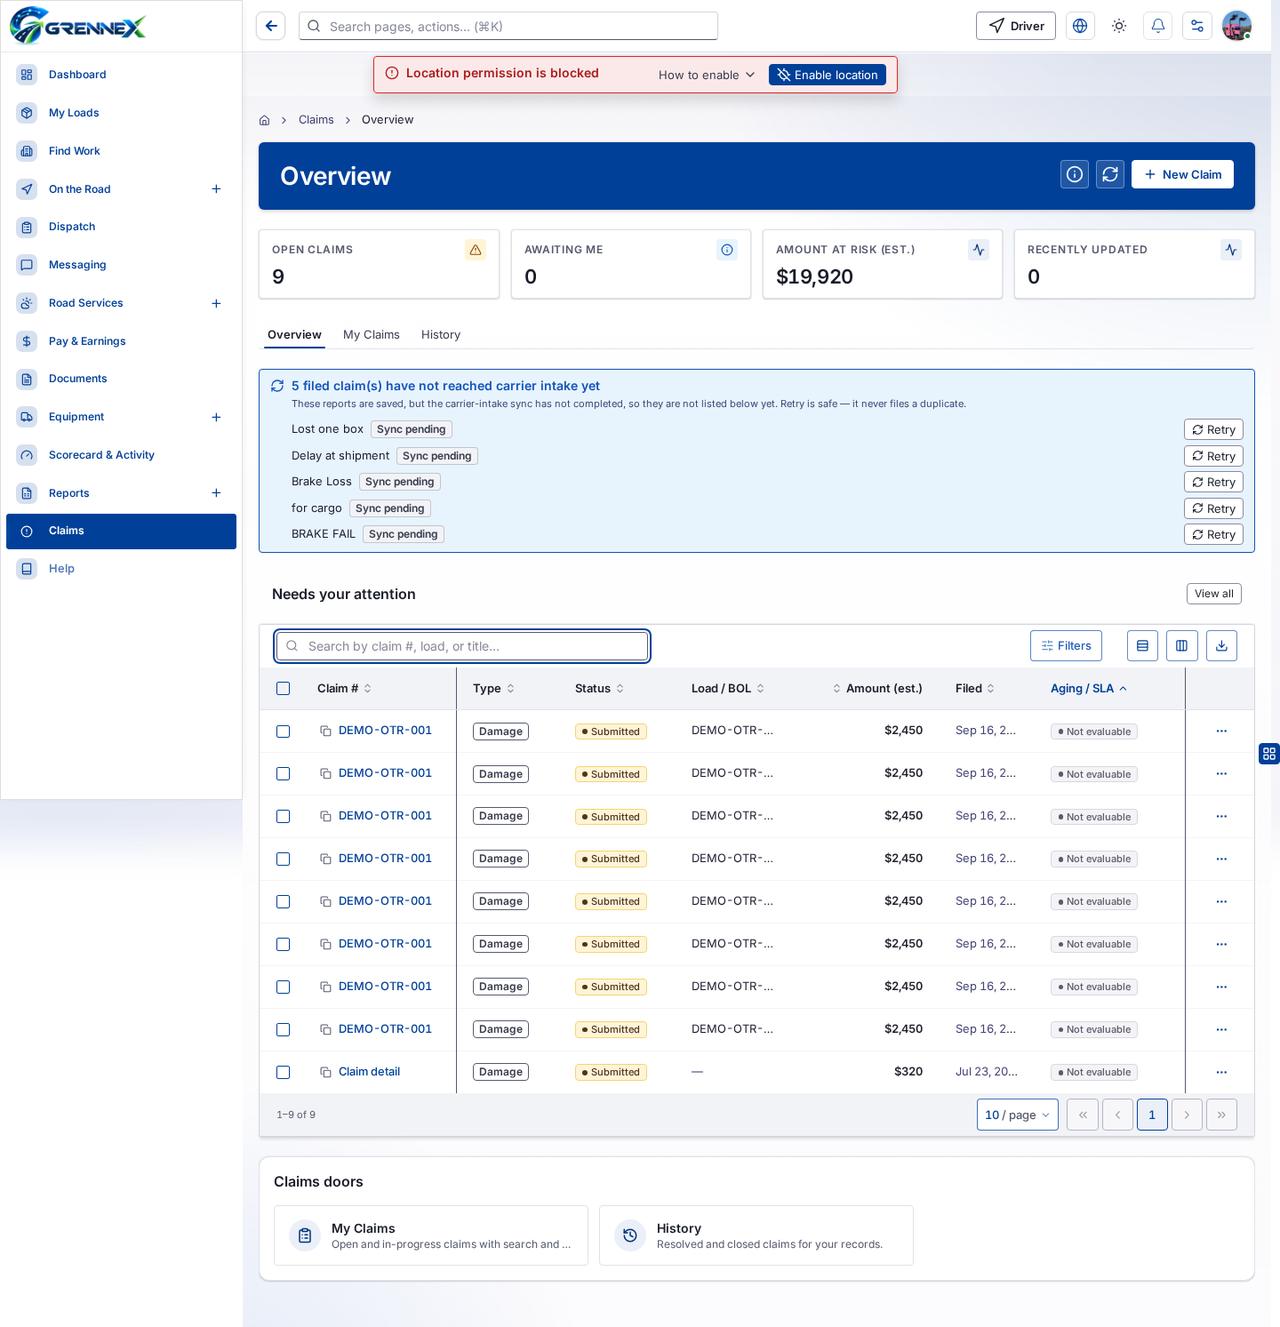Viewport: 1280px width, 1327px height.
Task: Click the floating grid widget icon
Action: (x=1269, y=754)
